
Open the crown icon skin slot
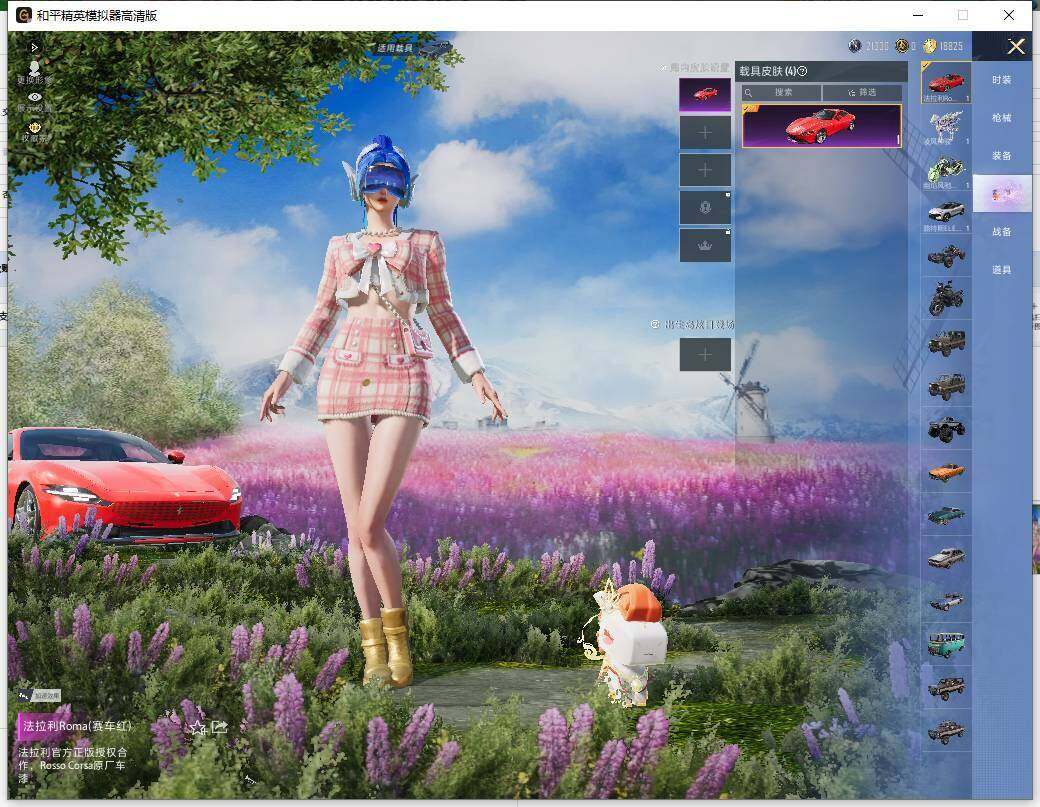(705, 245)
